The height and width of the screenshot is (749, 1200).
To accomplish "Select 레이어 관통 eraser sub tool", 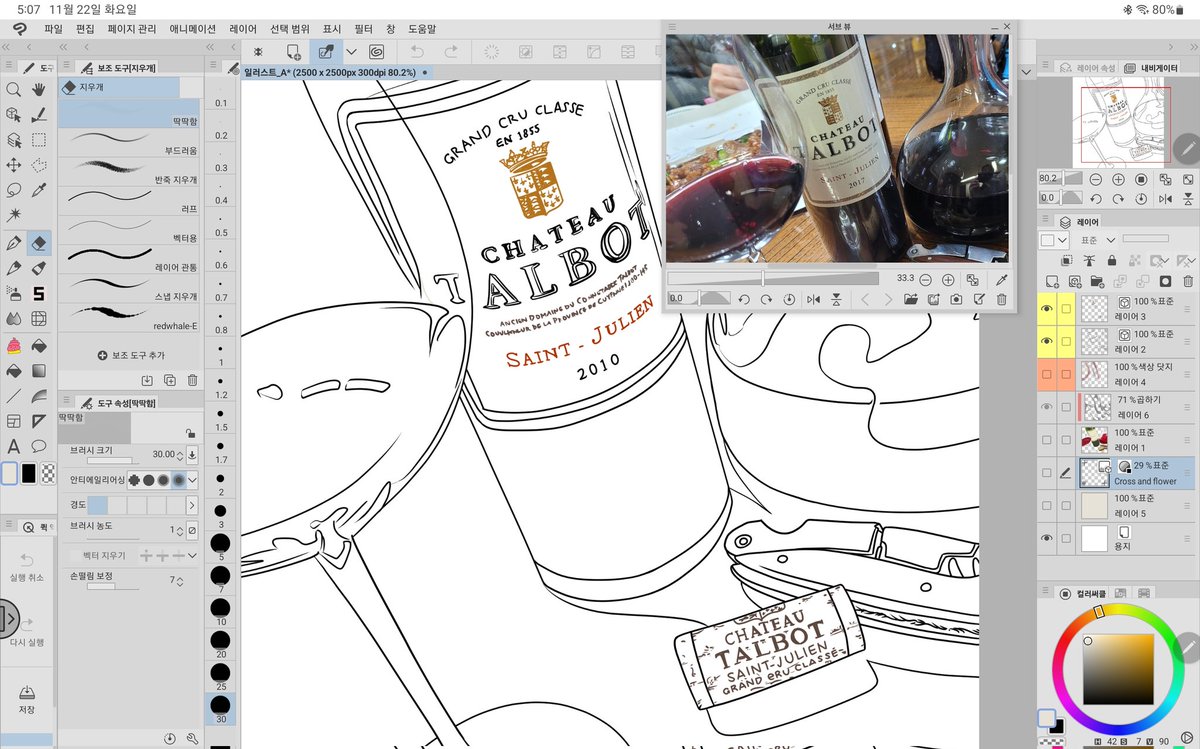I will [130, 258].
